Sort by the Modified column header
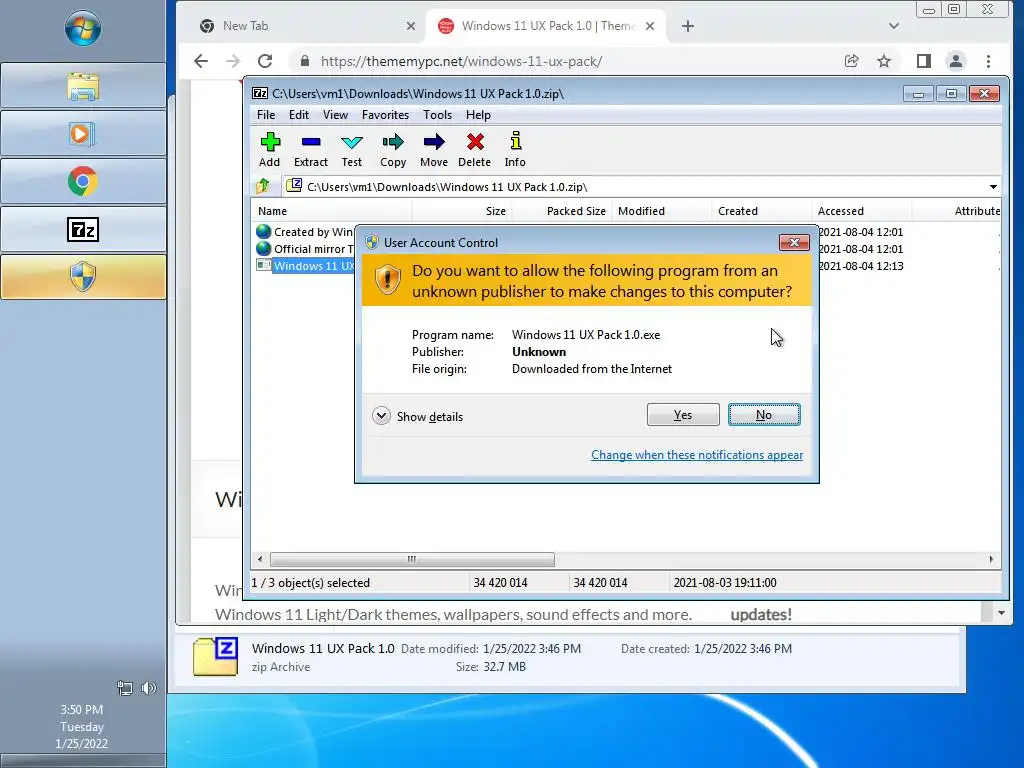Viewport: 1024px width, 768px height. [662, 211]
